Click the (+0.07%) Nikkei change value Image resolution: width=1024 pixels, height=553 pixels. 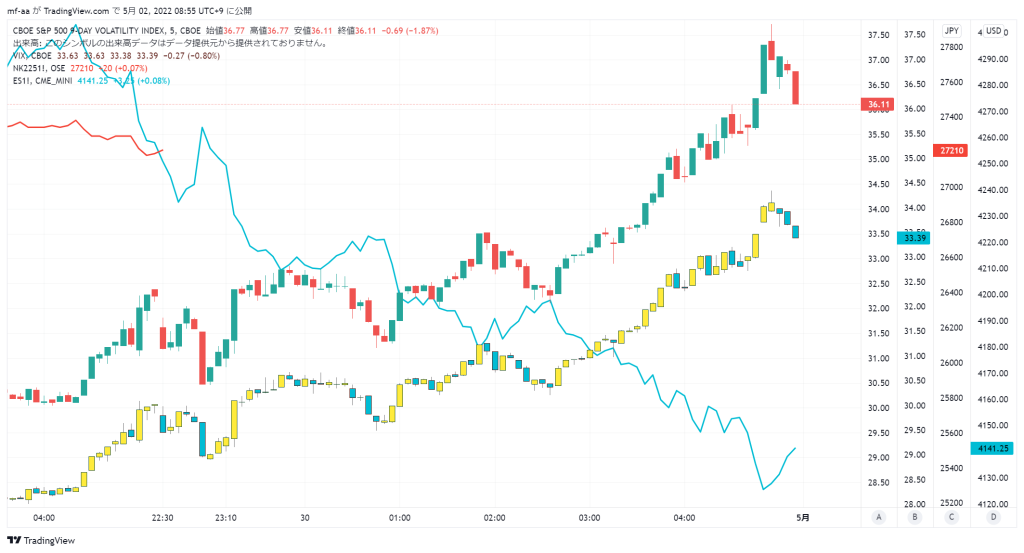131,68
